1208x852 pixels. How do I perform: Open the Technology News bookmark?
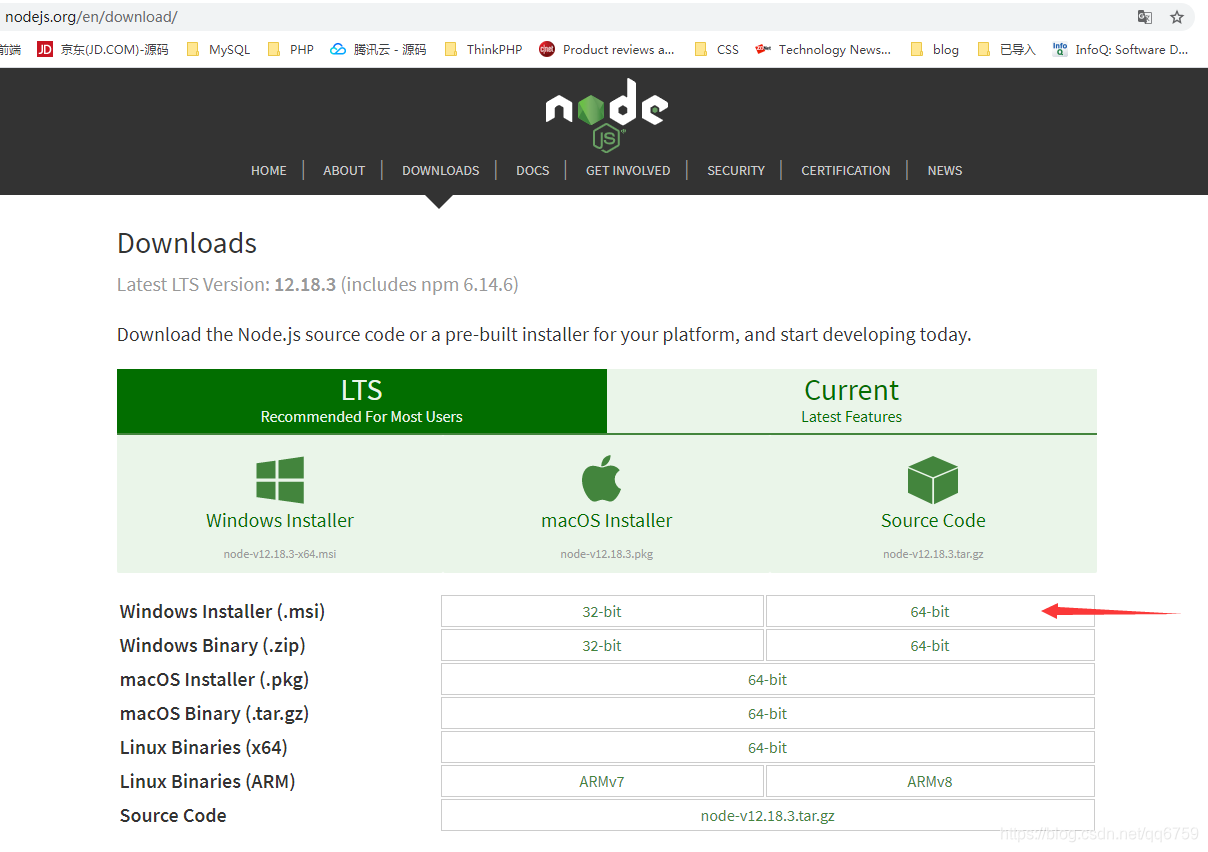pyautogui.click(x=823, y=49)
